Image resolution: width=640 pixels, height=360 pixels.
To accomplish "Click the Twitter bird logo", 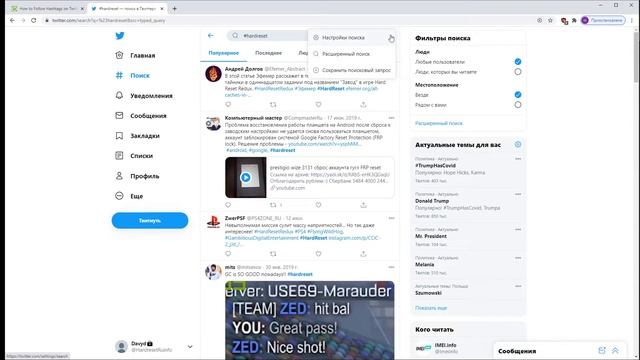I will [120, 36].
